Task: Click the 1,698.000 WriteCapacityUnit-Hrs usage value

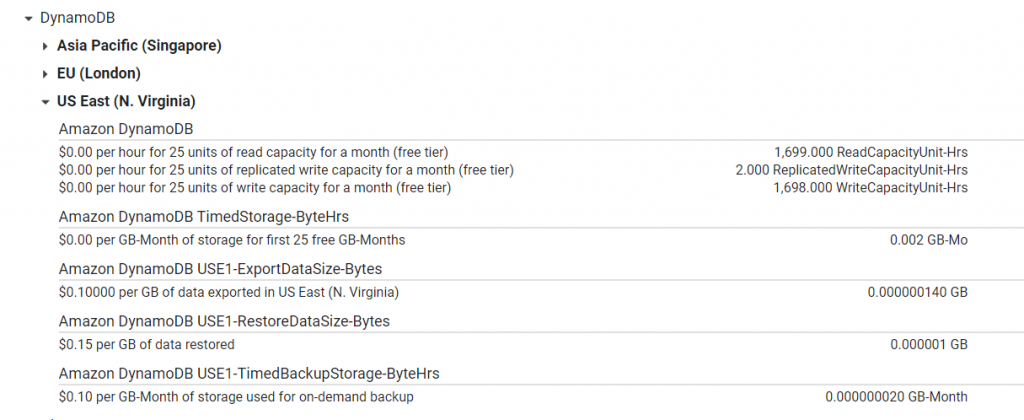Action: pos(870,188)
